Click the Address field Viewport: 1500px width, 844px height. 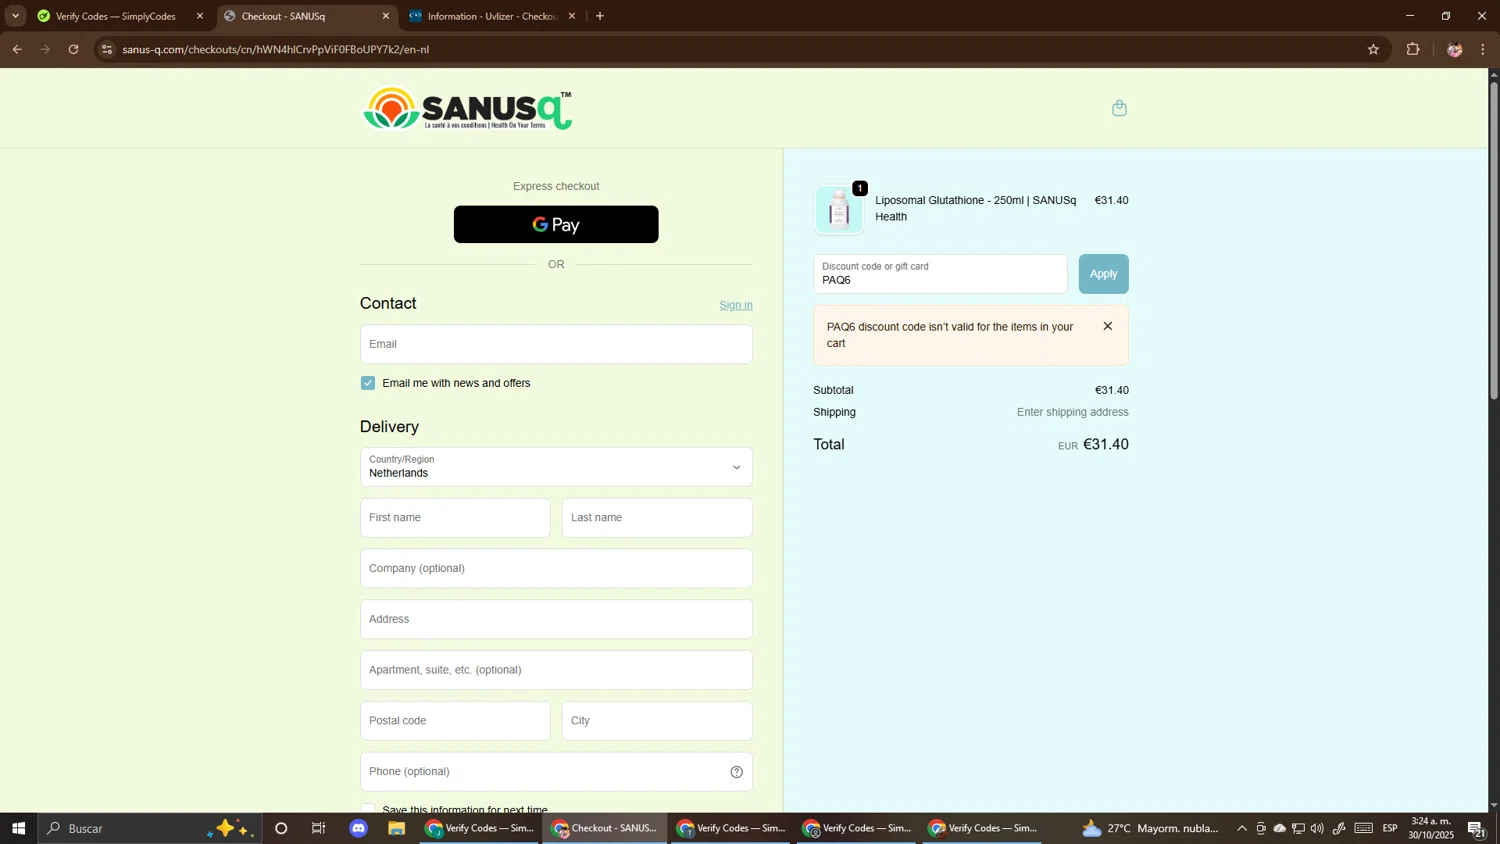[x=556, y=619]
